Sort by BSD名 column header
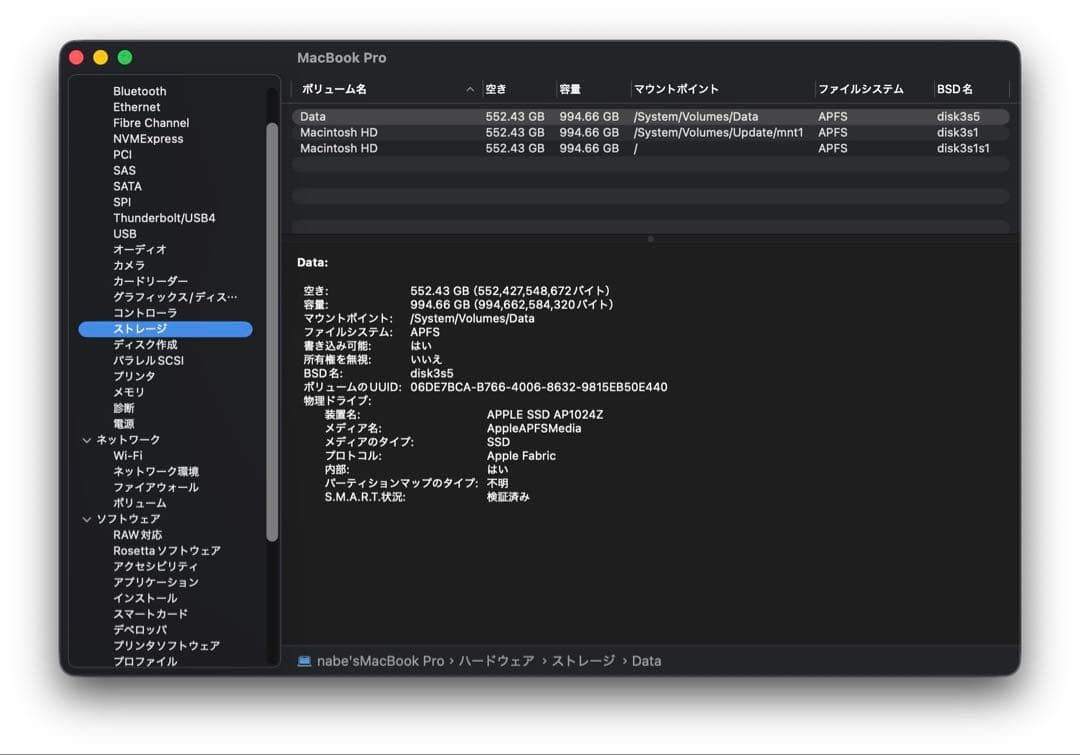Image resolution: width=1080 pixels, height=755 pixels. pos(971,89)
